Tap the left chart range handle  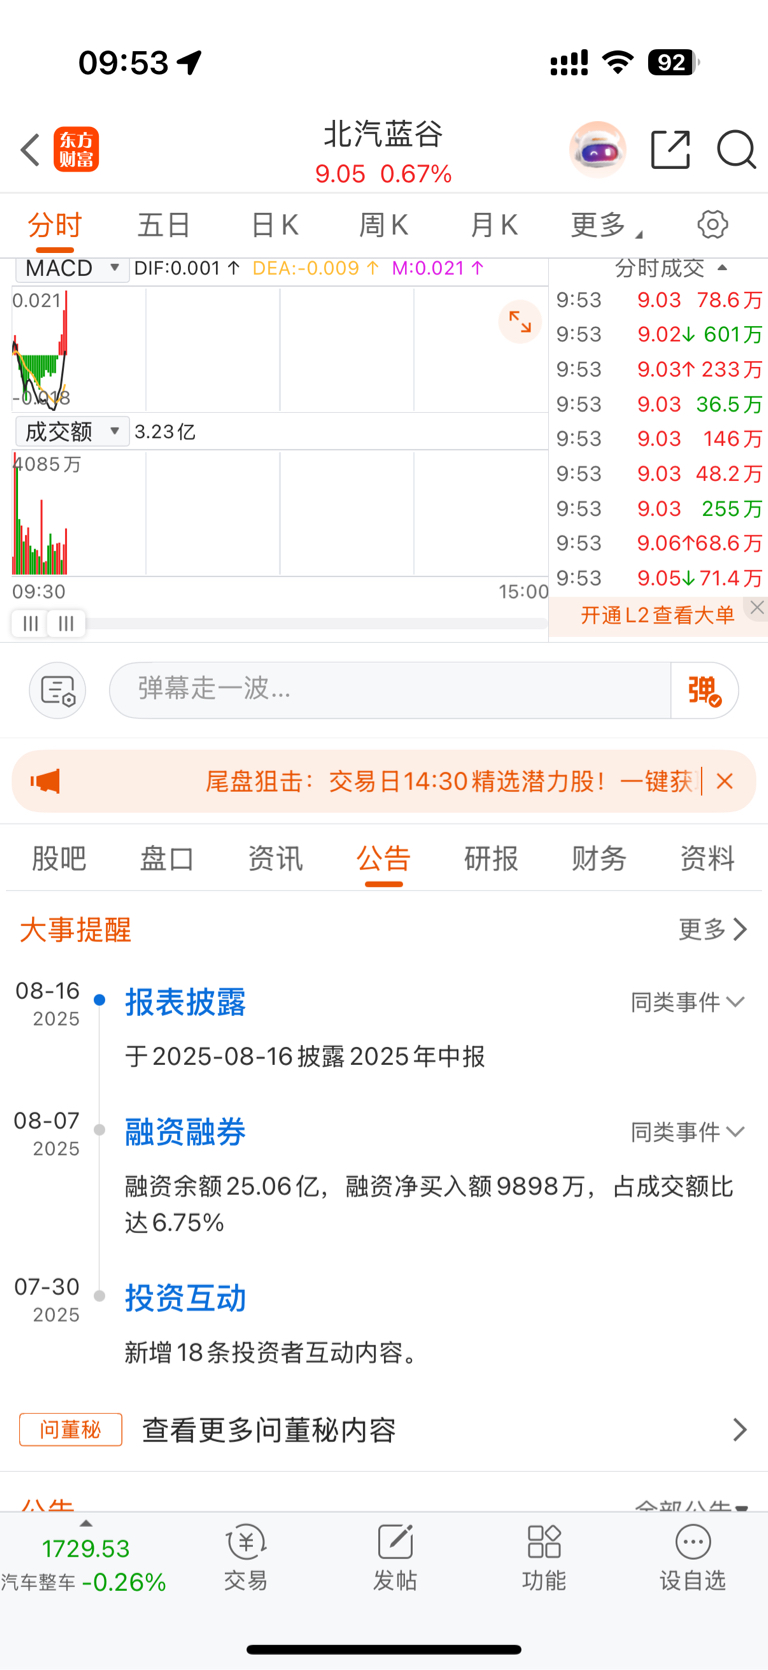click(x=31, y=624)
